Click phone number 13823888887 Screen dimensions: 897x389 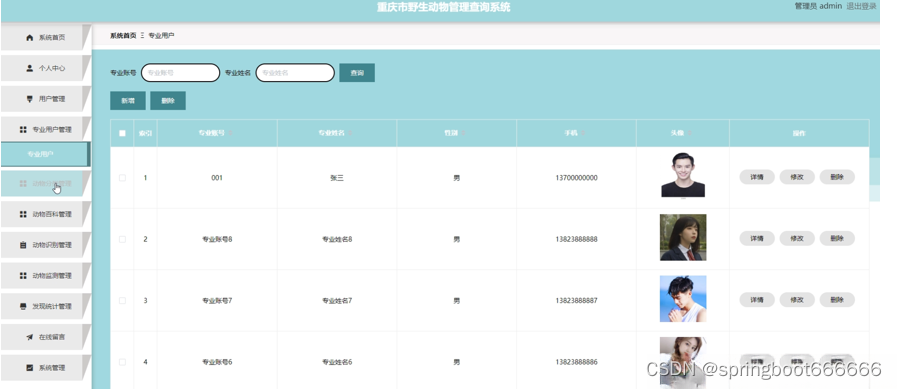tap(576, 300)
